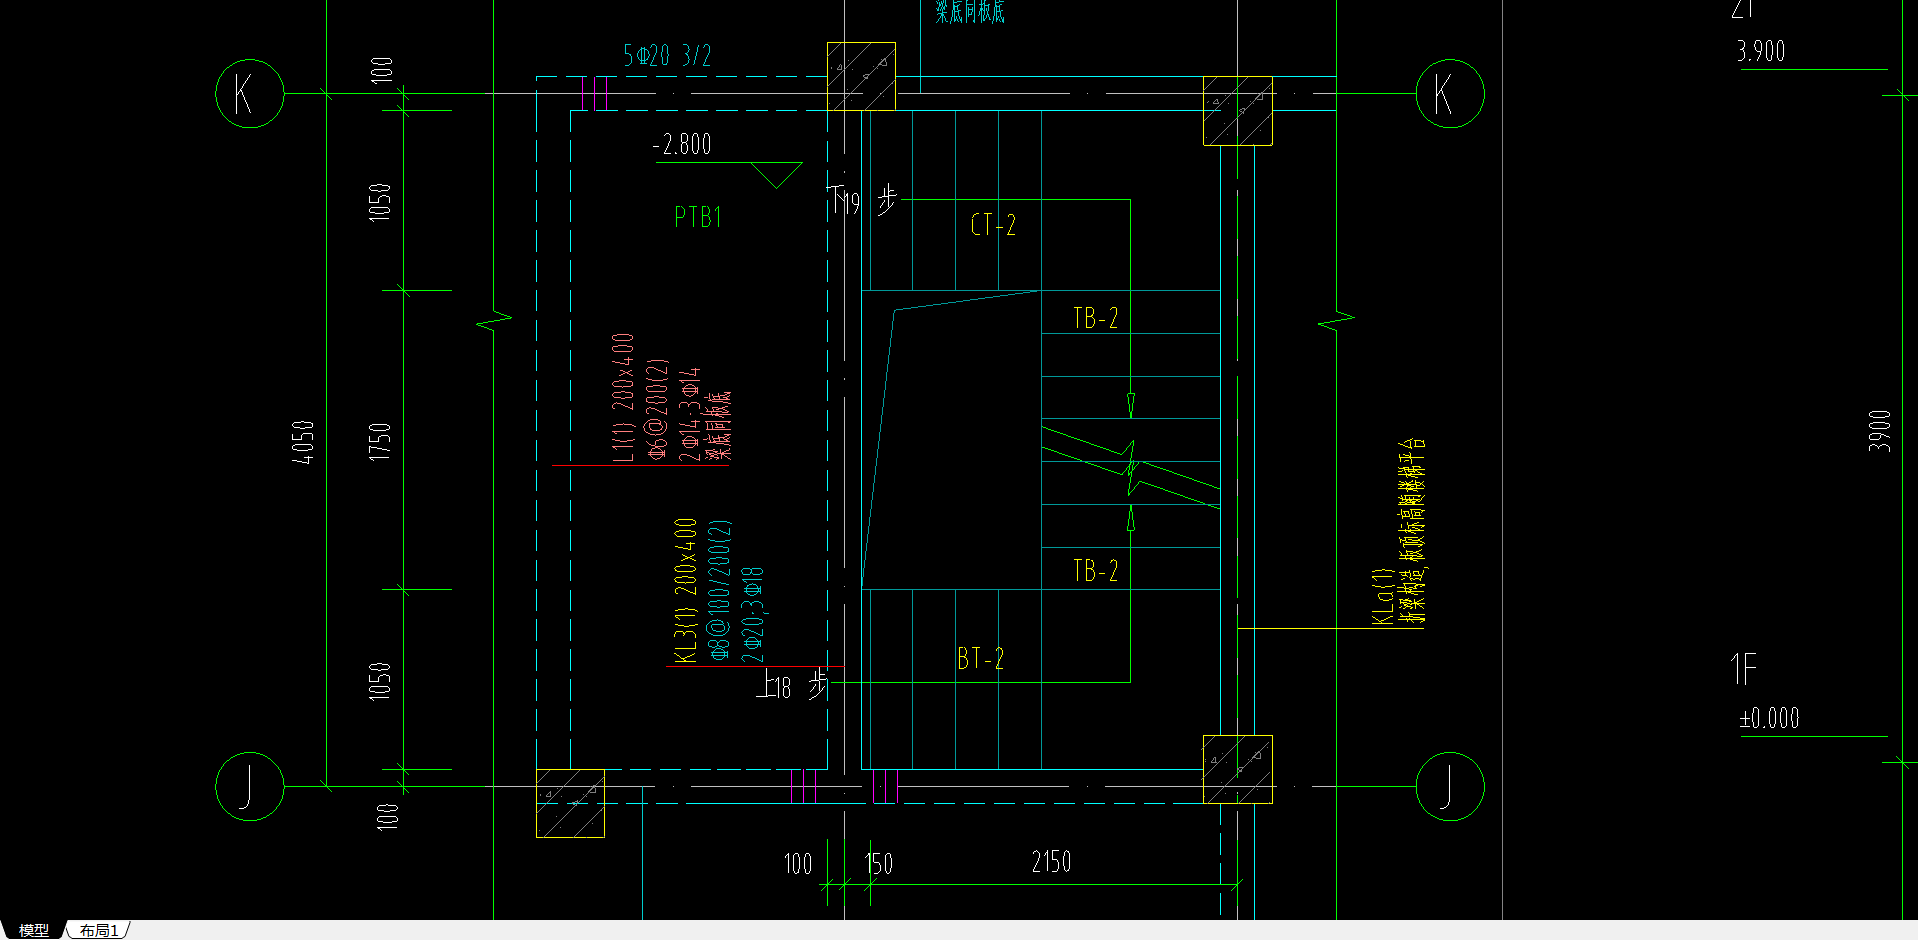Select the KLa(1) beam label
The width and height of the screenshot is (1918, 940).
pos(1382,597)
